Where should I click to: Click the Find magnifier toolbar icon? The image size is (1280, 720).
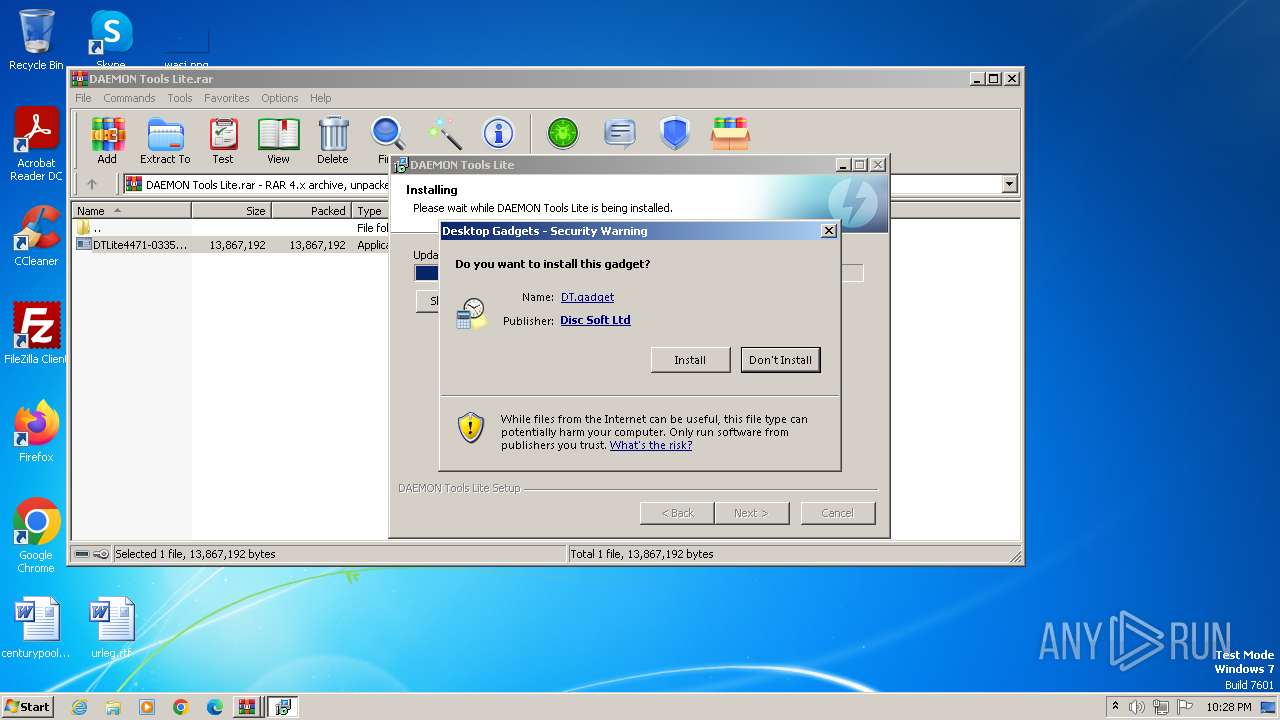(386, 140)
